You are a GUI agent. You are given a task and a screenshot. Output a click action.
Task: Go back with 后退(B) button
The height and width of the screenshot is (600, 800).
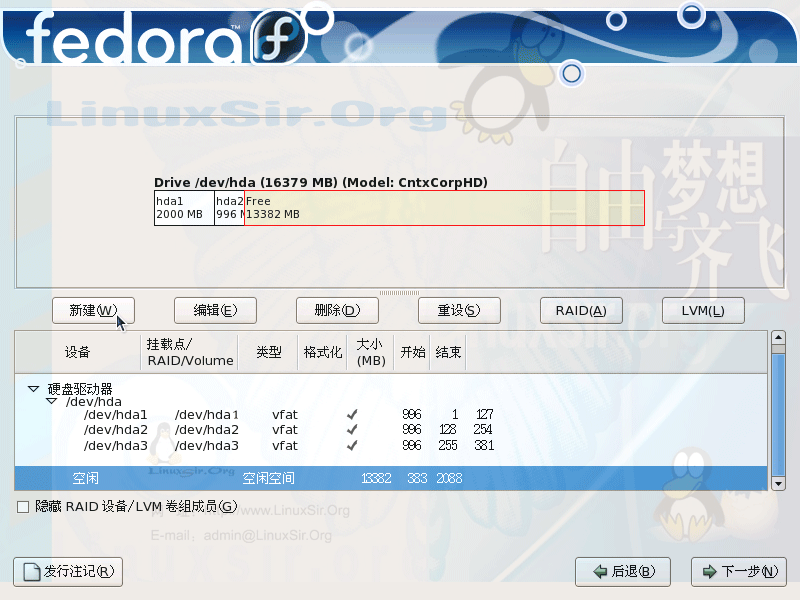pyautogui.click(x=623, y=571)
